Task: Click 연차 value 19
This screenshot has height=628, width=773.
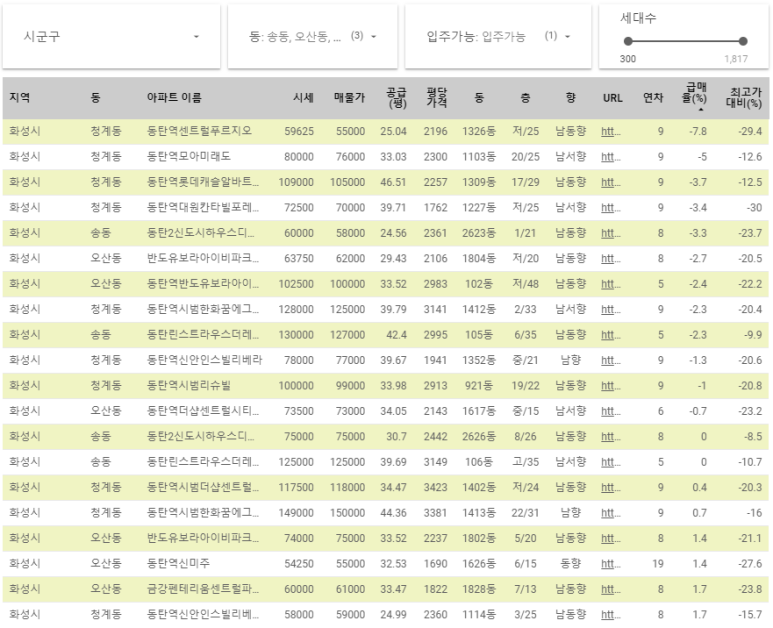Action: point(658,564)
